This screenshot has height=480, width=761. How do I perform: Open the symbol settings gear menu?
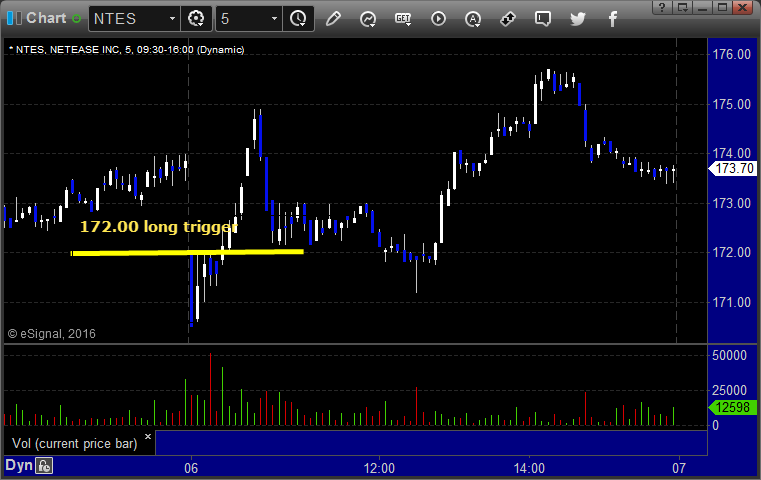click(196, 19)
